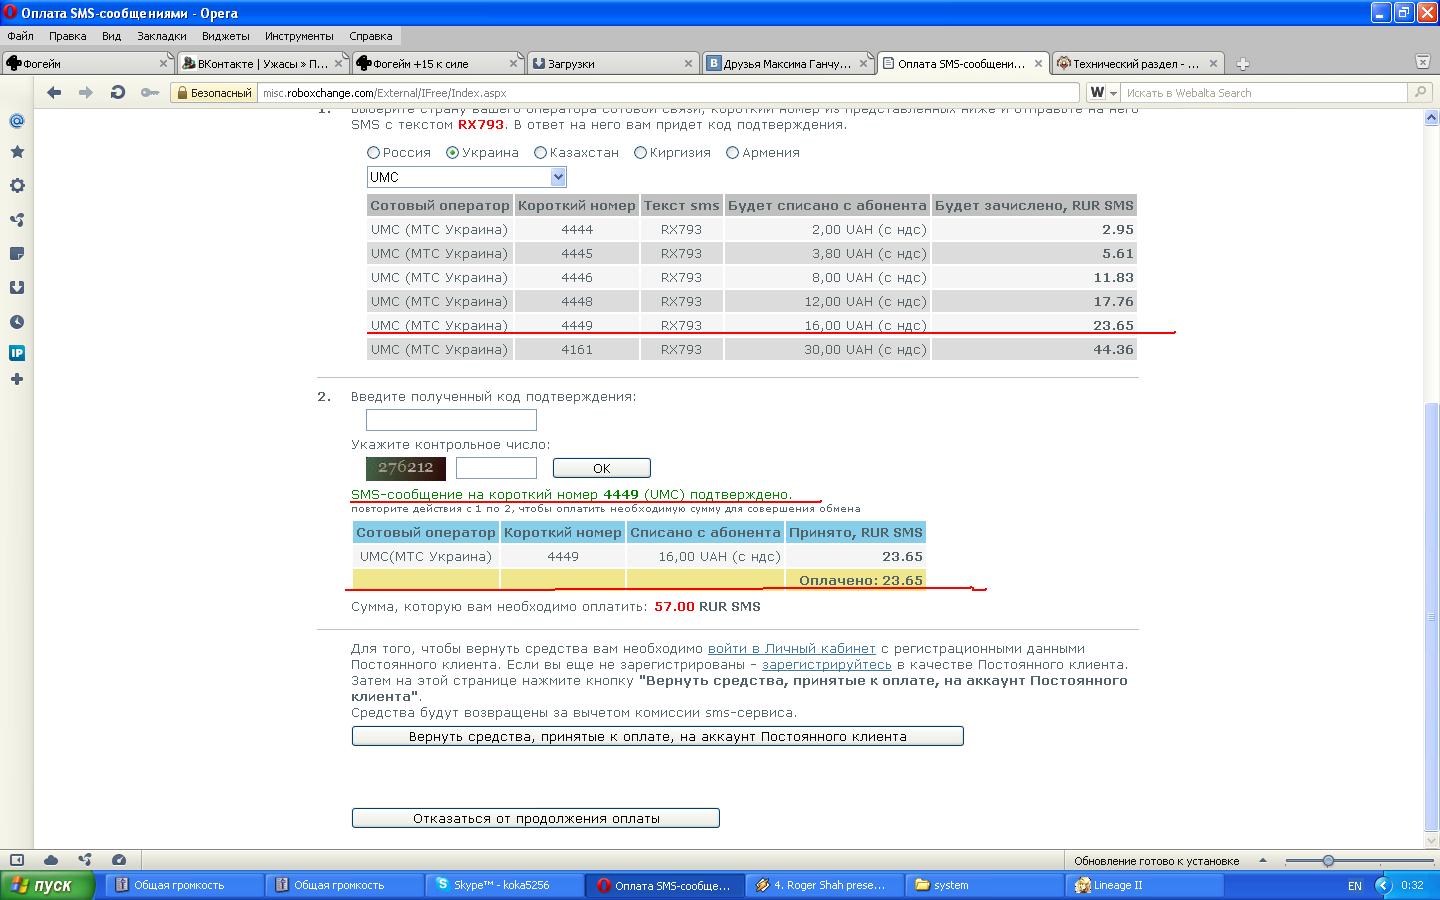The width and height of the screenshot is (1440, 900).
Task: Click the Opera Link cloud icon
Action: [51, 860]
